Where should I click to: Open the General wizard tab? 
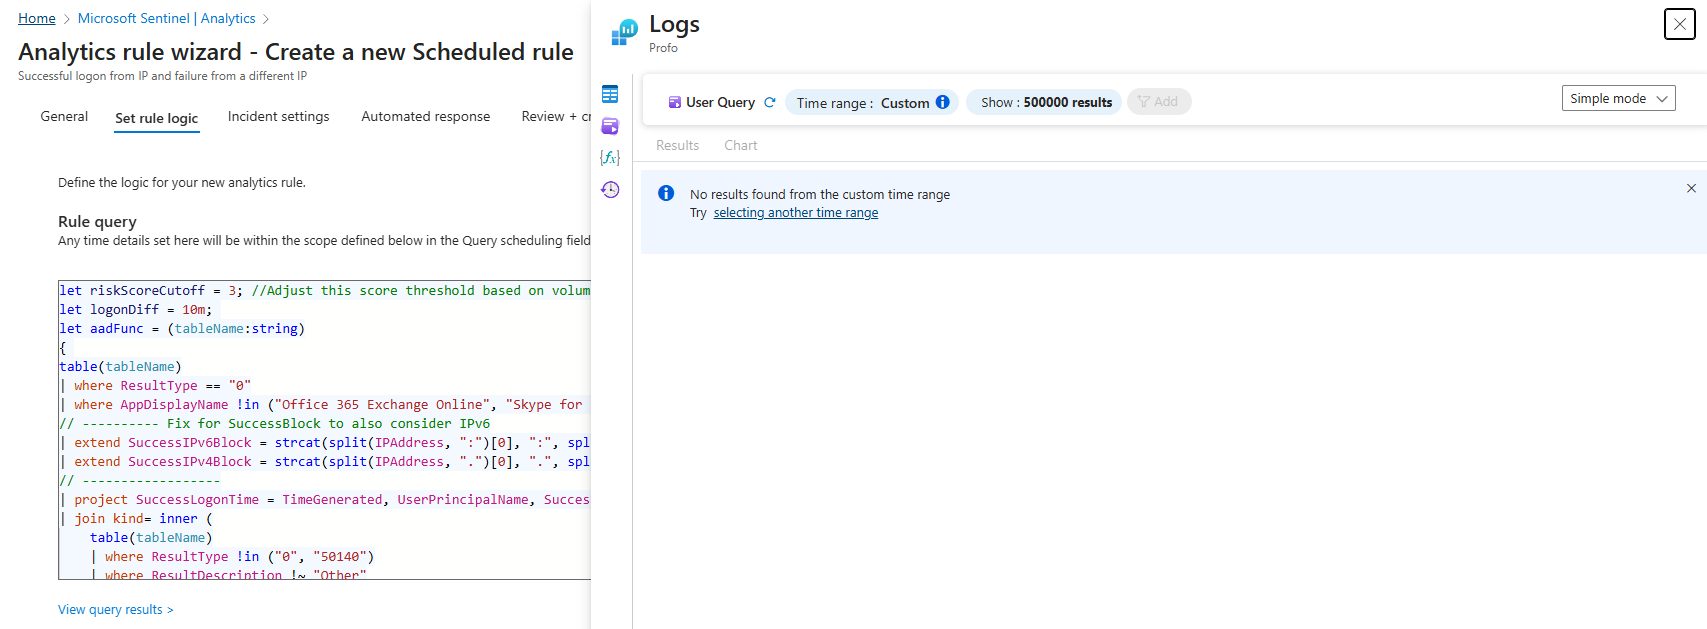64,117
